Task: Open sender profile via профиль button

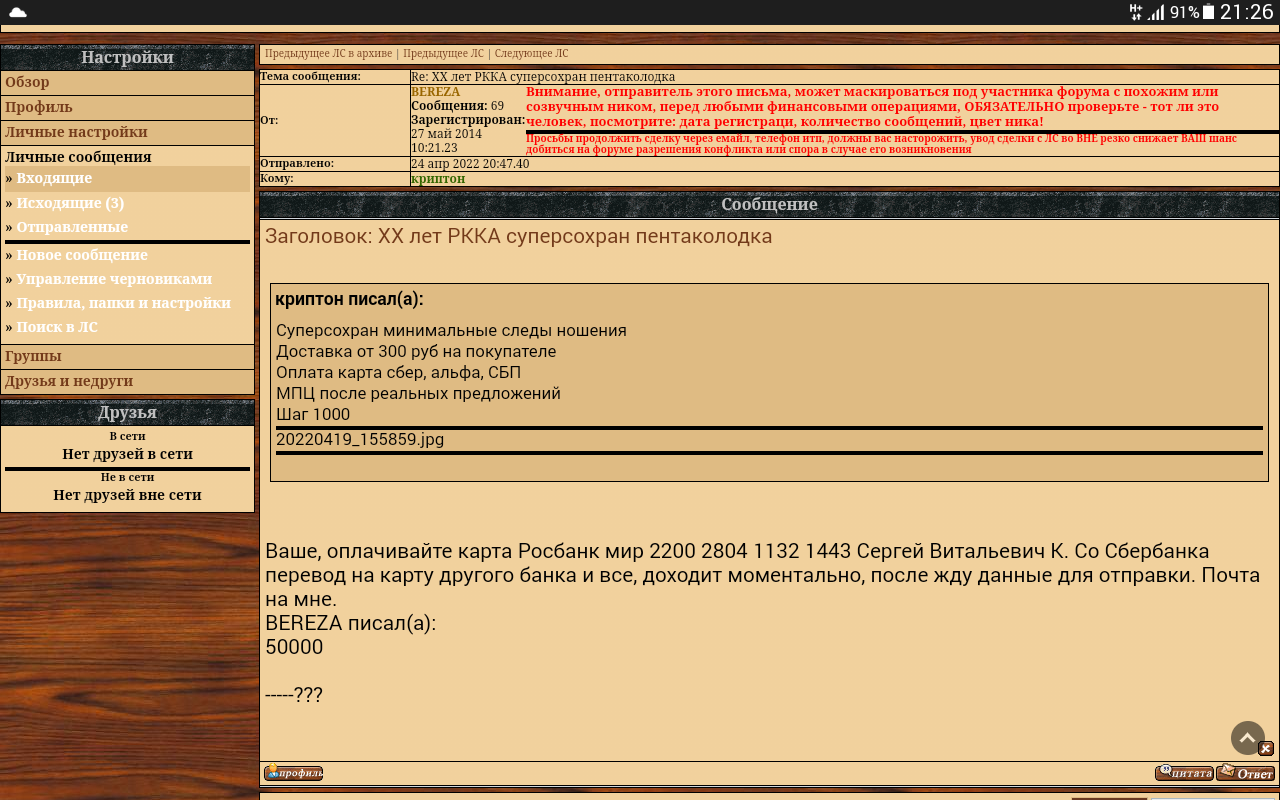Action: click(293, 773)
